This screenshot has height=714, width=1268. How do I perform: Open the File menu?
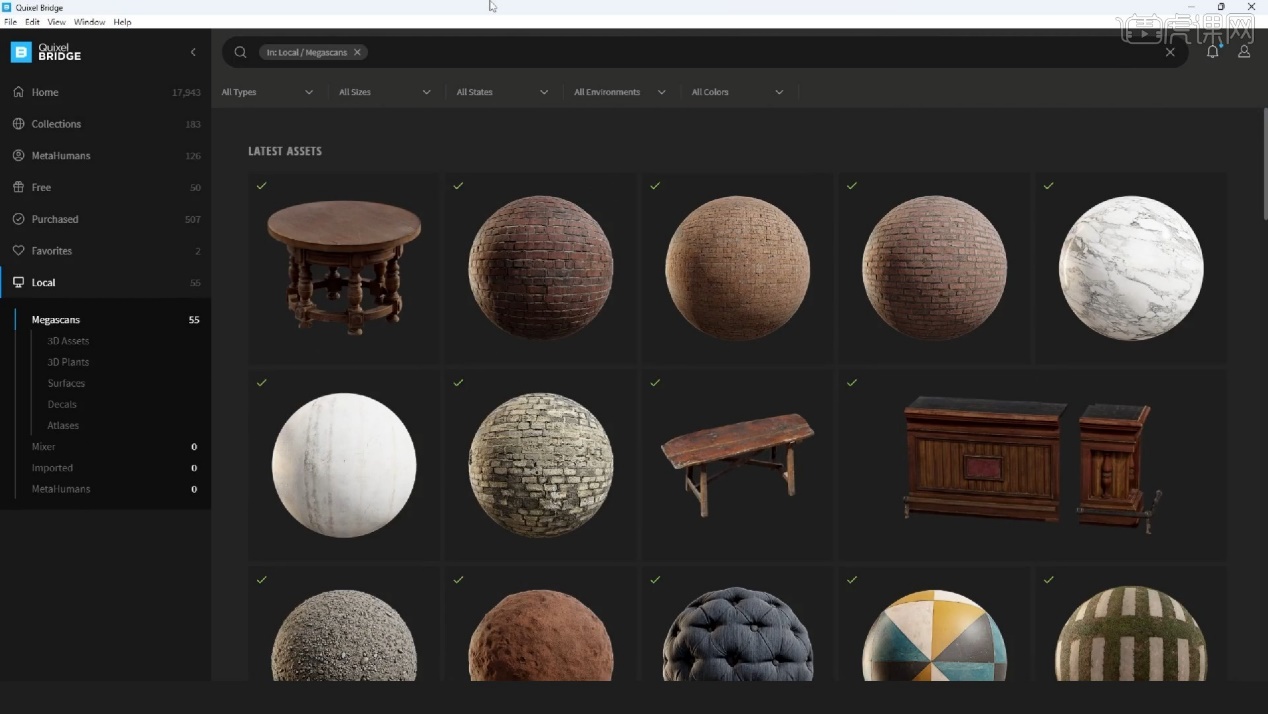(10, 21)
